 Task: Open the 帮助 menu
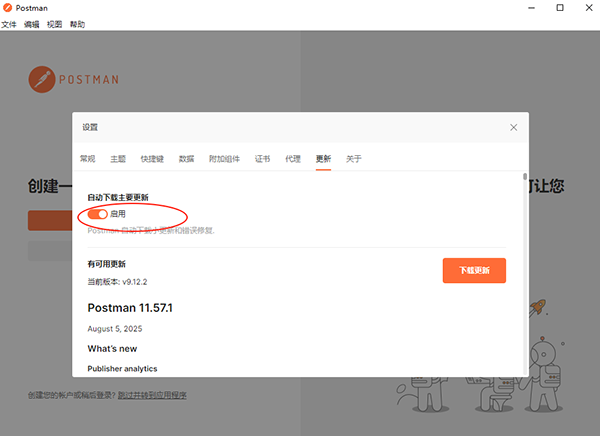(78, 24)
